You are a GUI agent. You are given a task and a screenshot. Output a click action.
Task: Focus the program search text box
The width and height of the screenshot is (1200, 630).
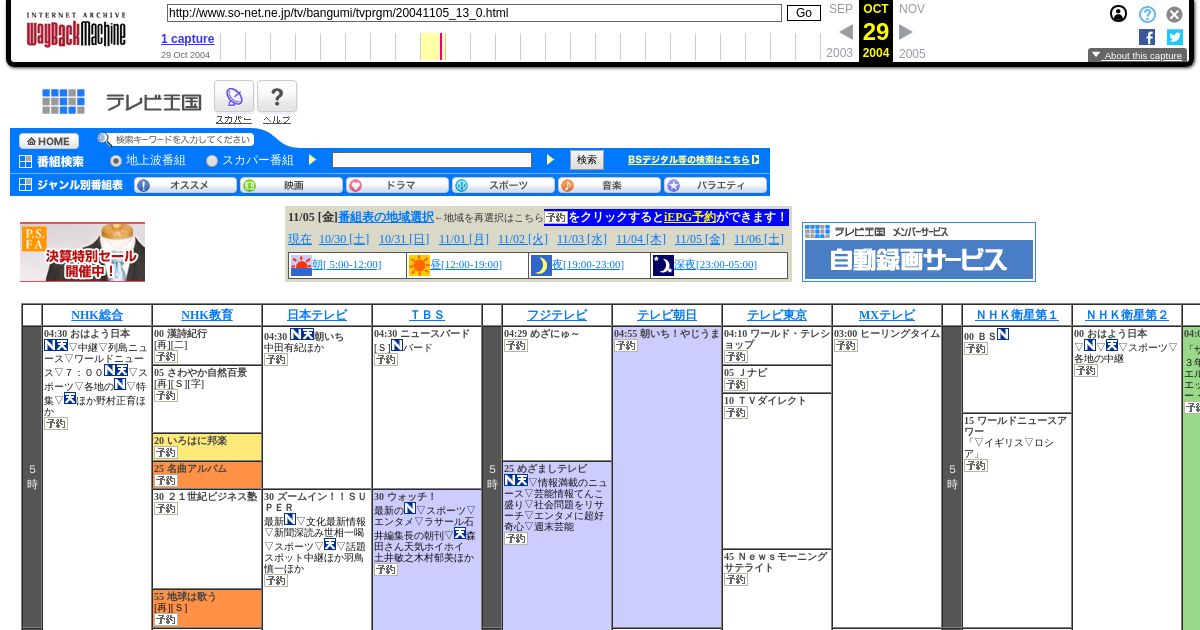point(432,160)
